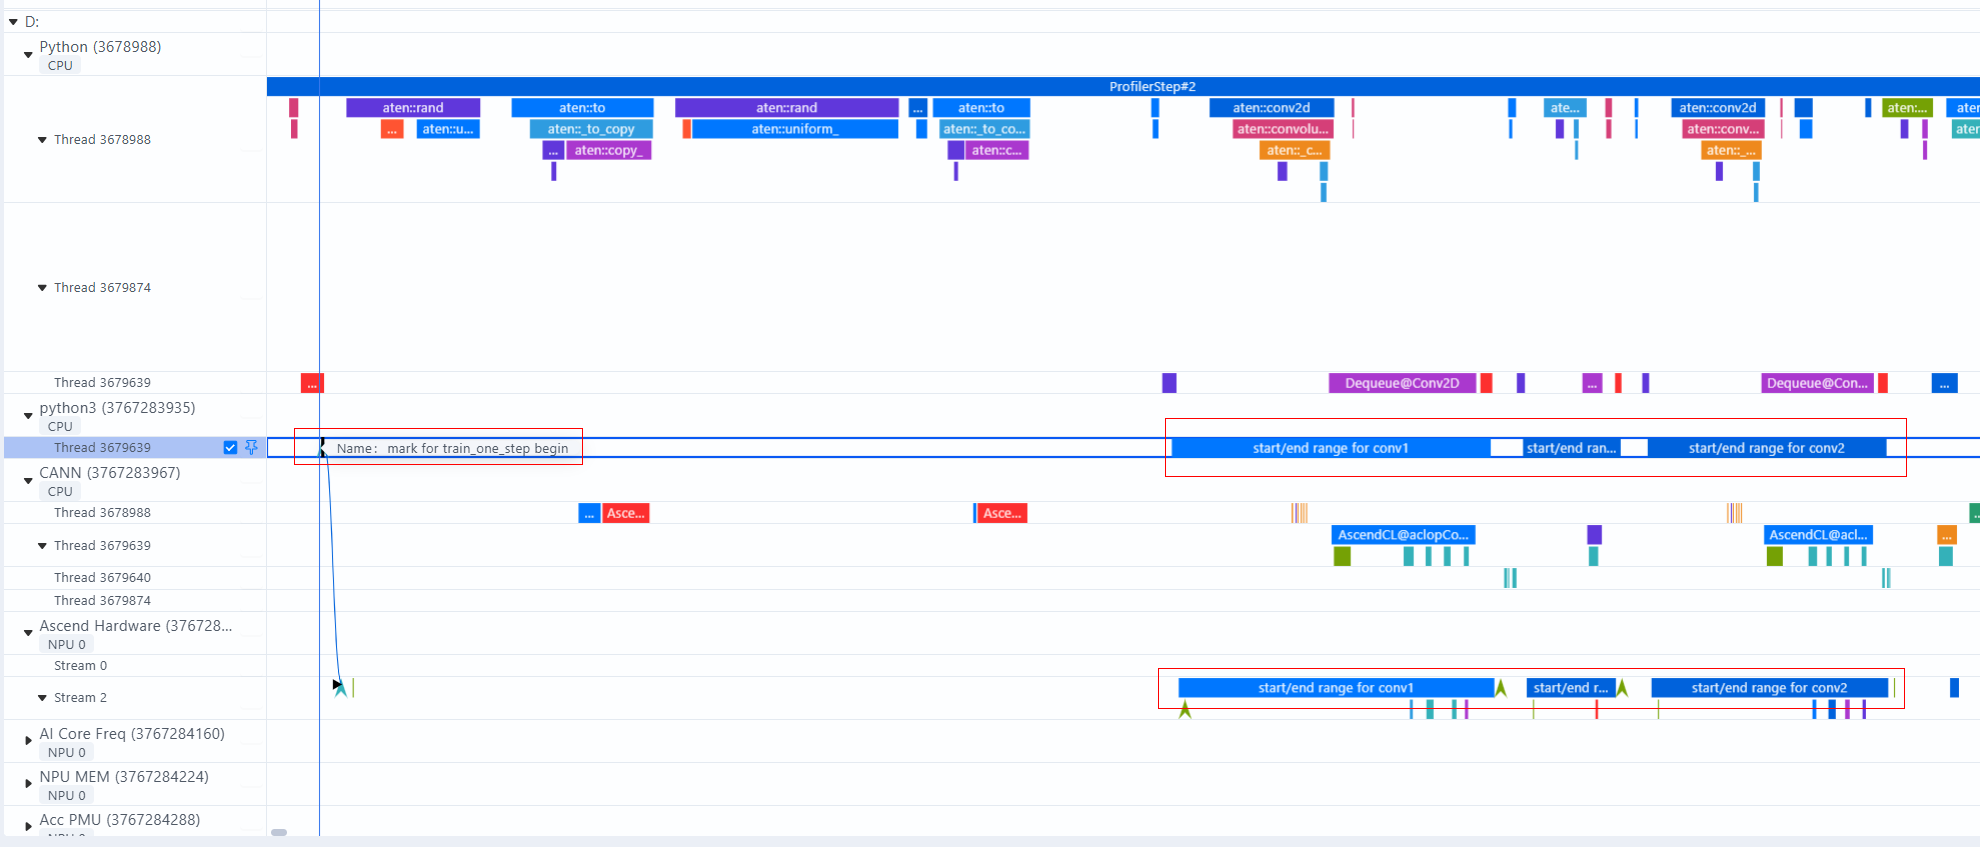Screen dimensions: 1980x847
Task: Select the AscendCL@acl... slice
Action: (x=1818, y=535)
